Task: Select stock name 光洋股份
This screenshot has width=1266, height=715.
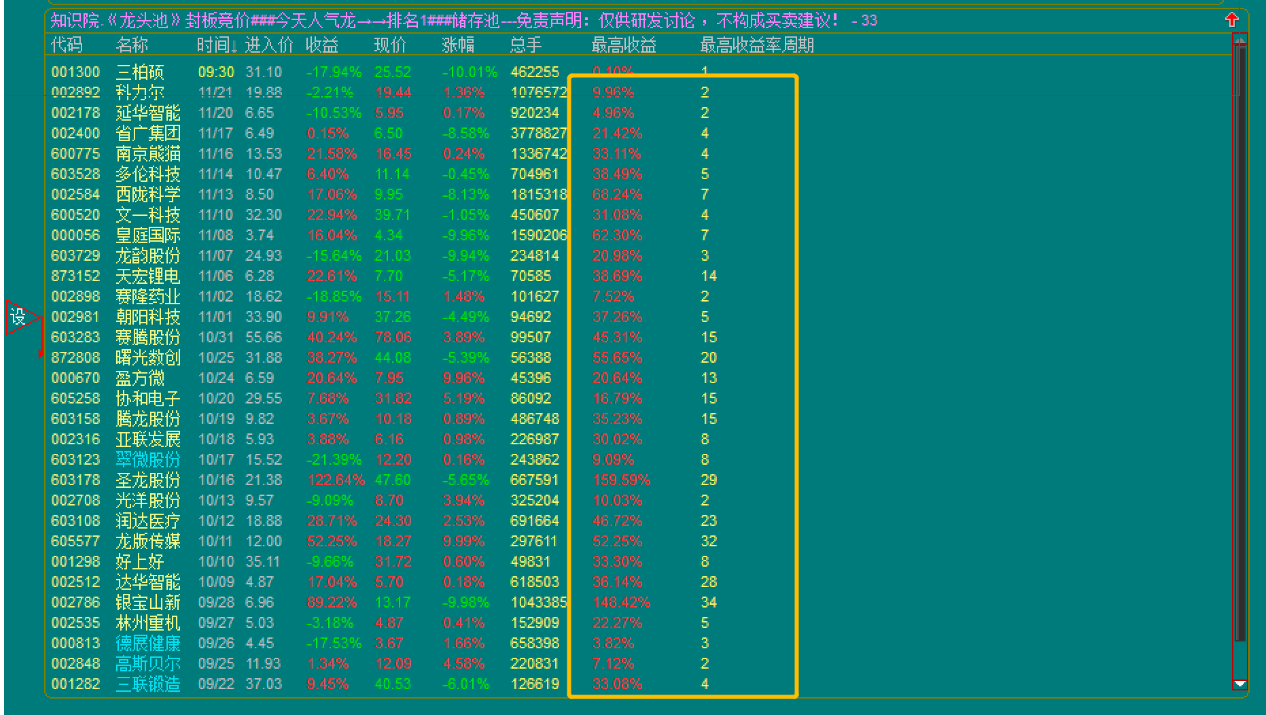Action: coord(148,500)
